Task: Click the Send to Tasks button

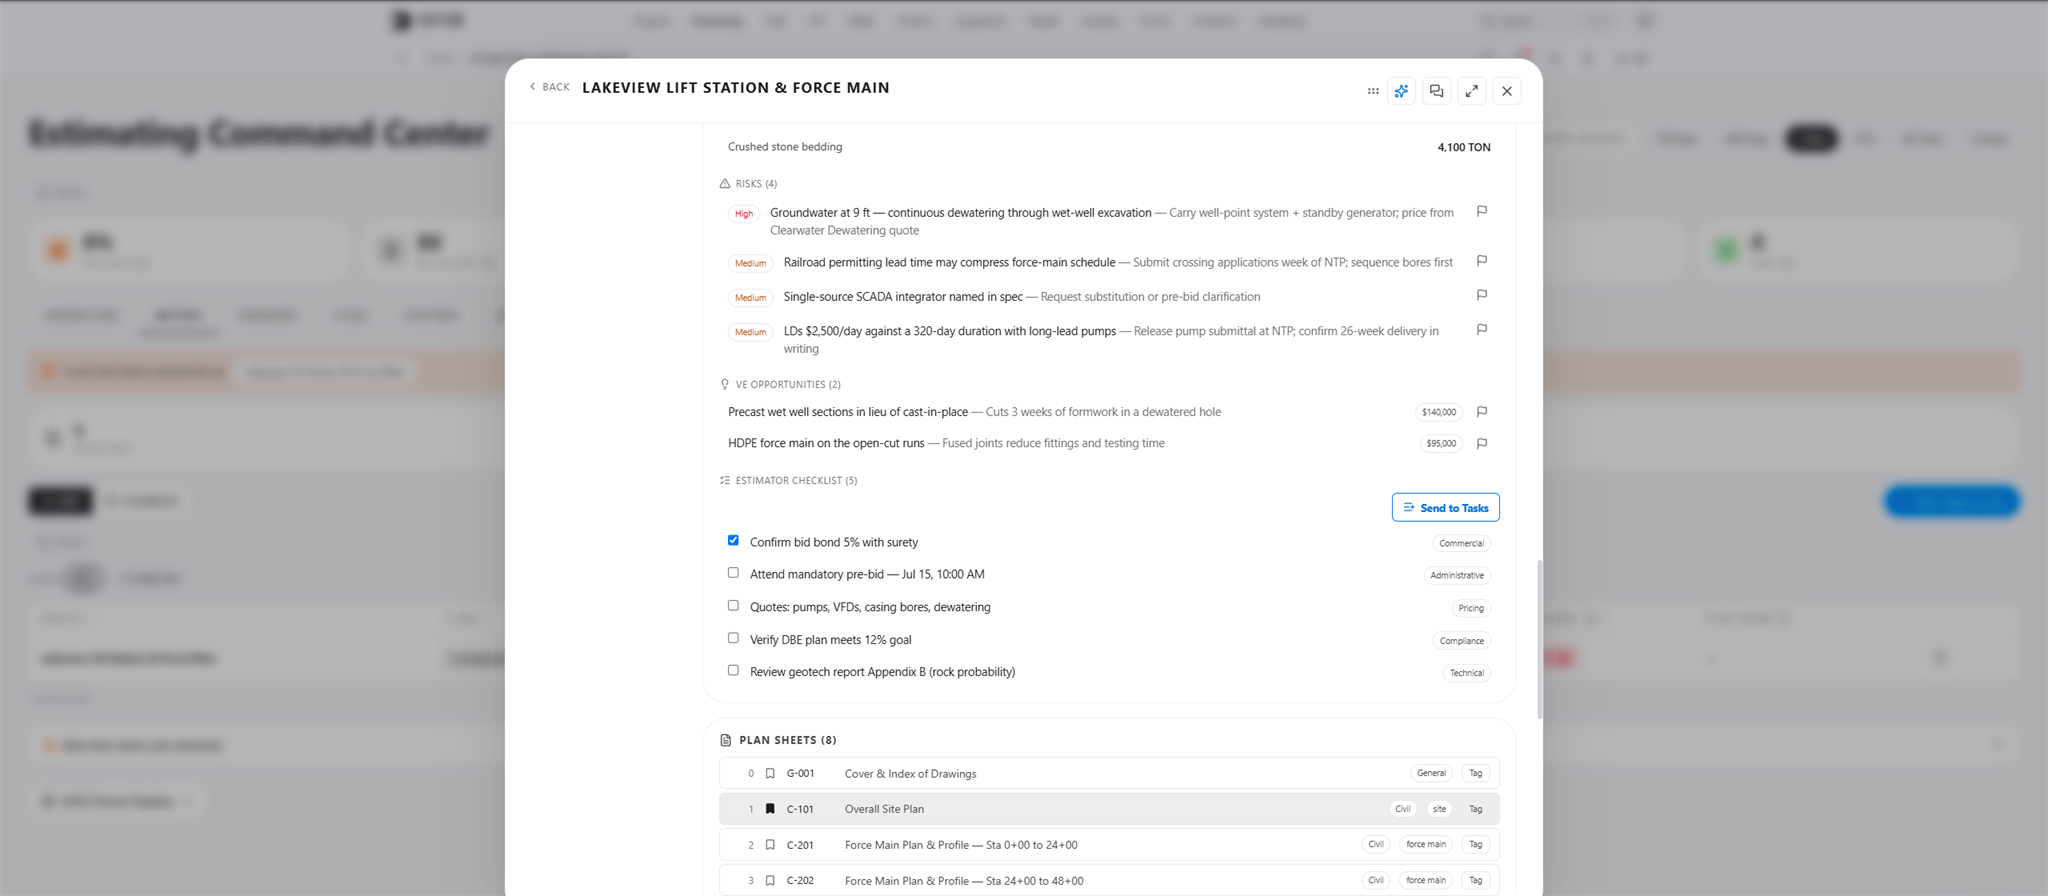Action: (1445, 507)
